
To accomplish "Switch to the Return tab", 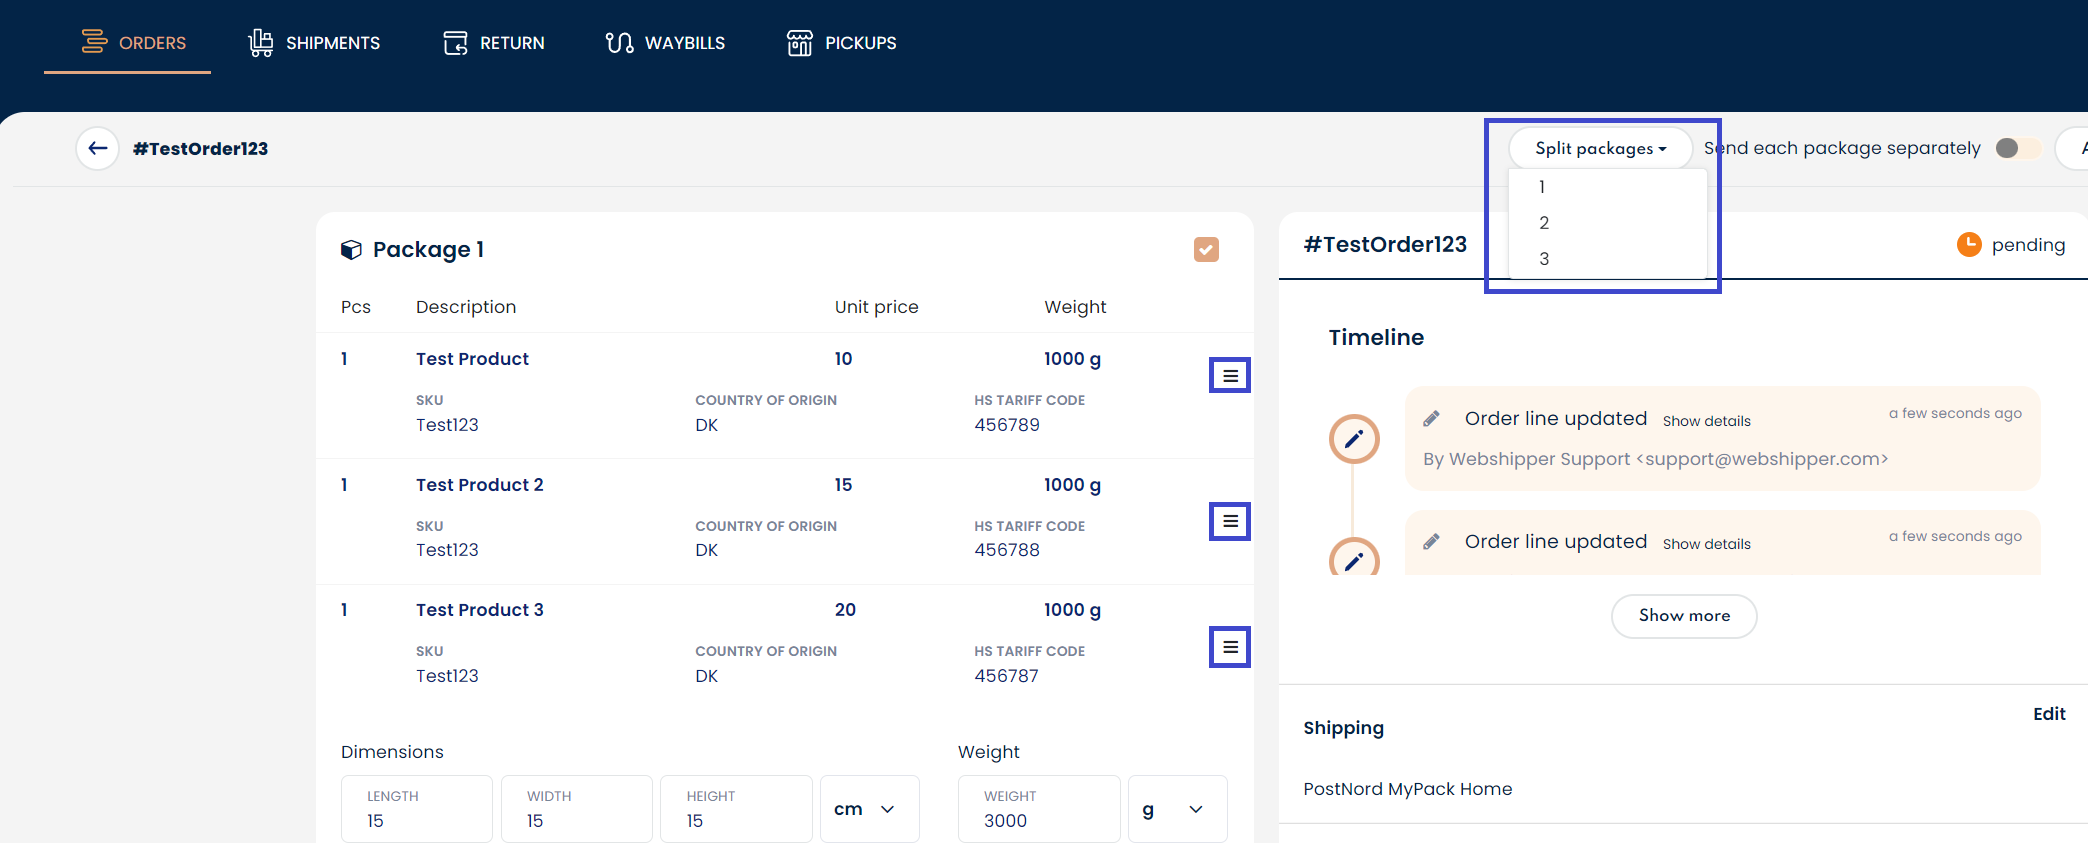I will click(x=495, y=43).
